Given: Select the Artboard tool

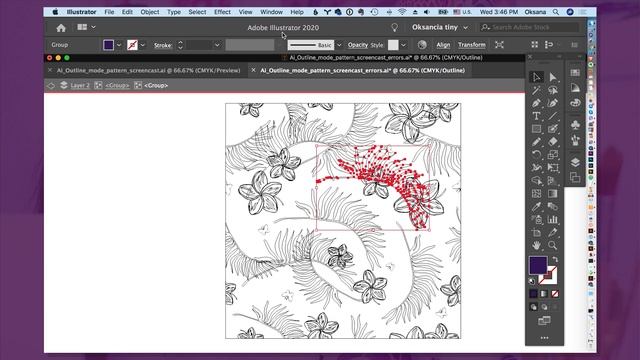Looking at the screenshot, I should 536,233.
